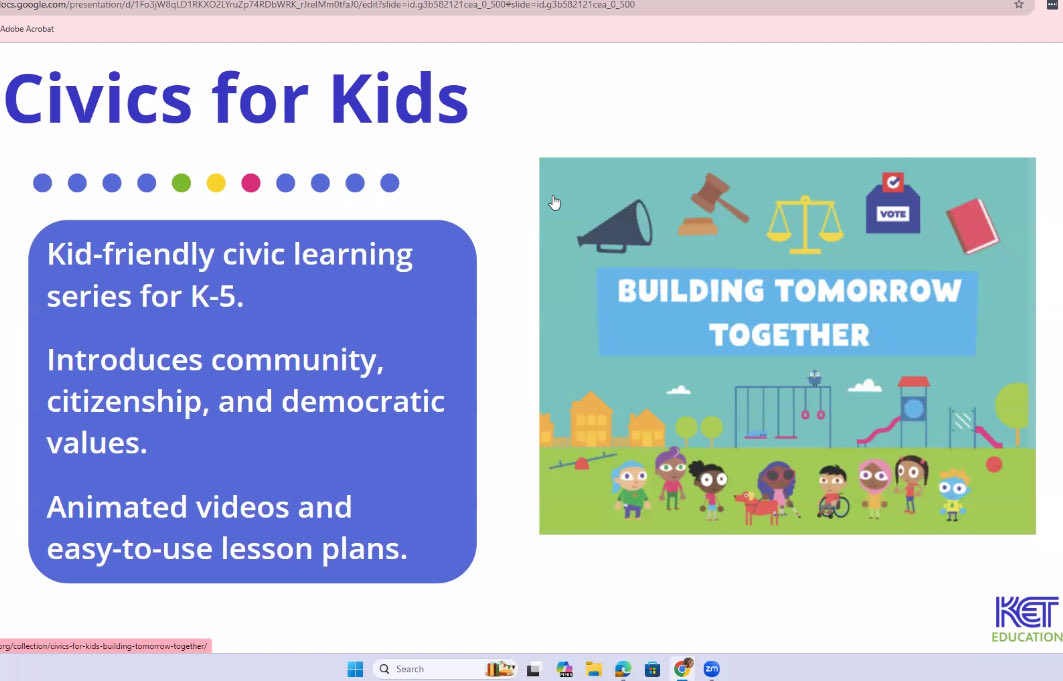The height and width of the screenshot is (681, 1063).
Task: Click the green dot in the dot row
Action: click(181, 183)
